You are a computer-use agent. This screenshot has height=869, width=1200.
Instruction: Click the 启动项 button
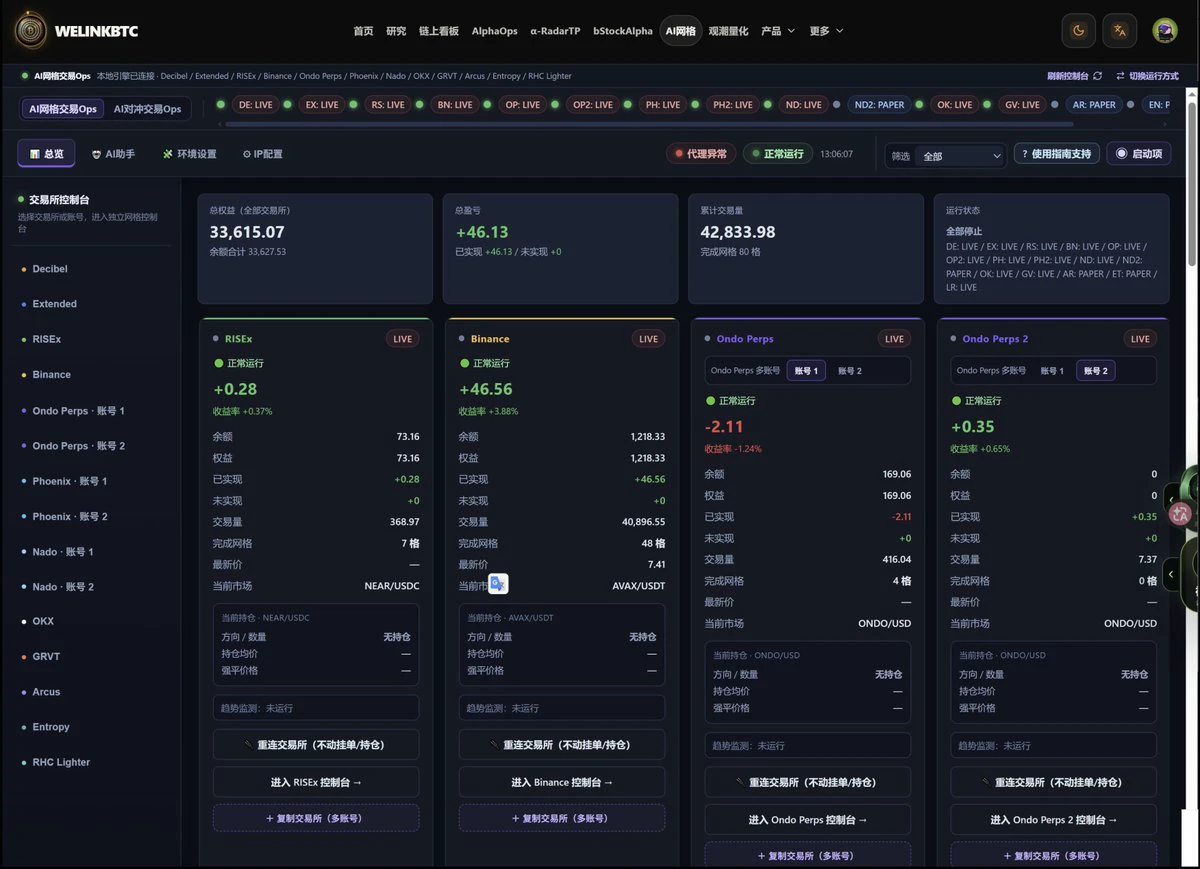click(1138, 154)
